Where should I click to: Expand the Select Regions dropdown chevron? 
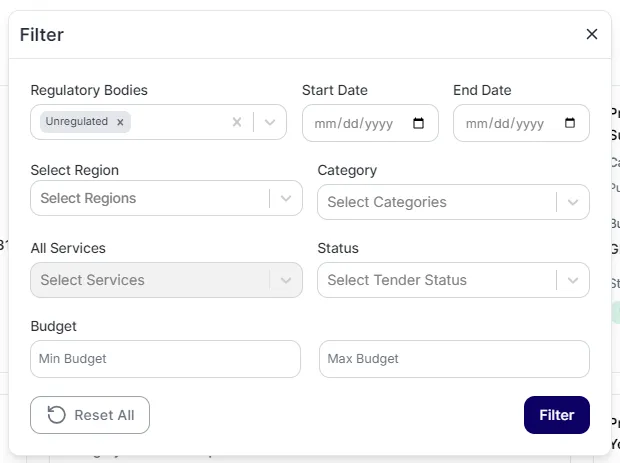(286, 198)
